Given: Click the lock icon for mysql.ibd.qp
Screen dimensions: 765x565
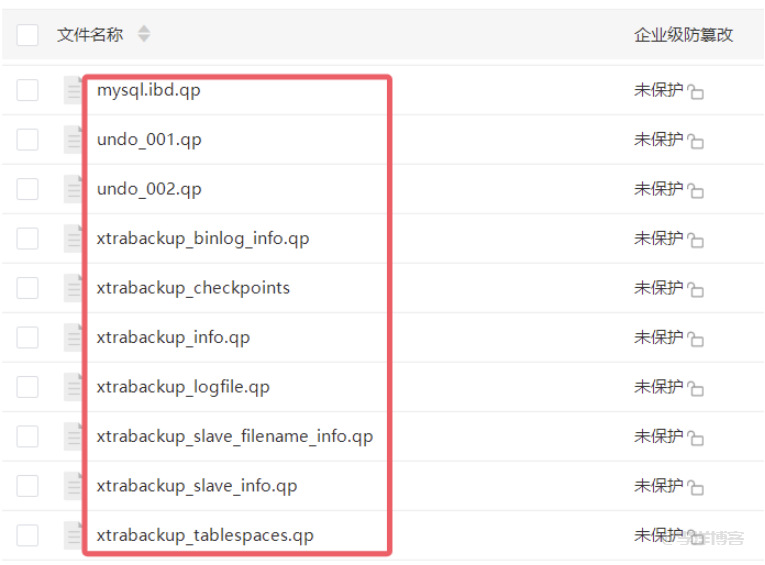Looking at the screenshot, I should pyautogui.click(x=696, y=92).
